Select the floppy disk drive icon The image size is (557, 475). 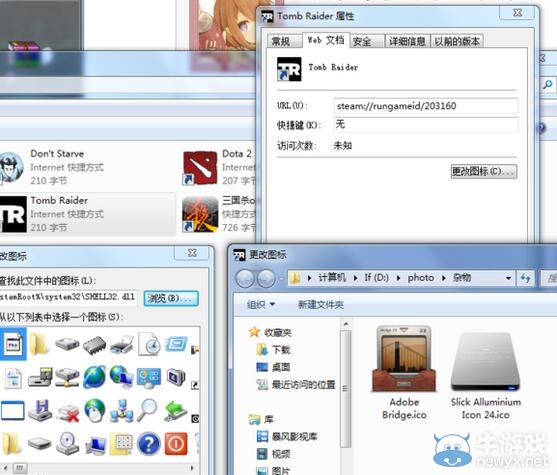(x=40, y=411)
